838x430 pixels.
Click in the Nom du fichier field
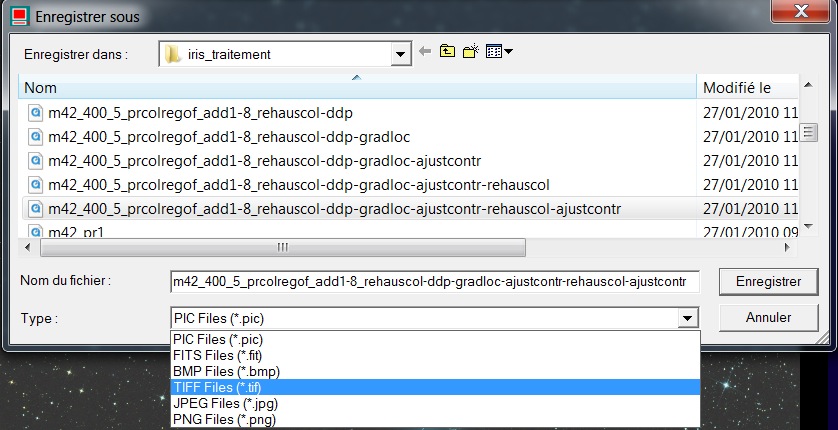[x=434, y=282]
